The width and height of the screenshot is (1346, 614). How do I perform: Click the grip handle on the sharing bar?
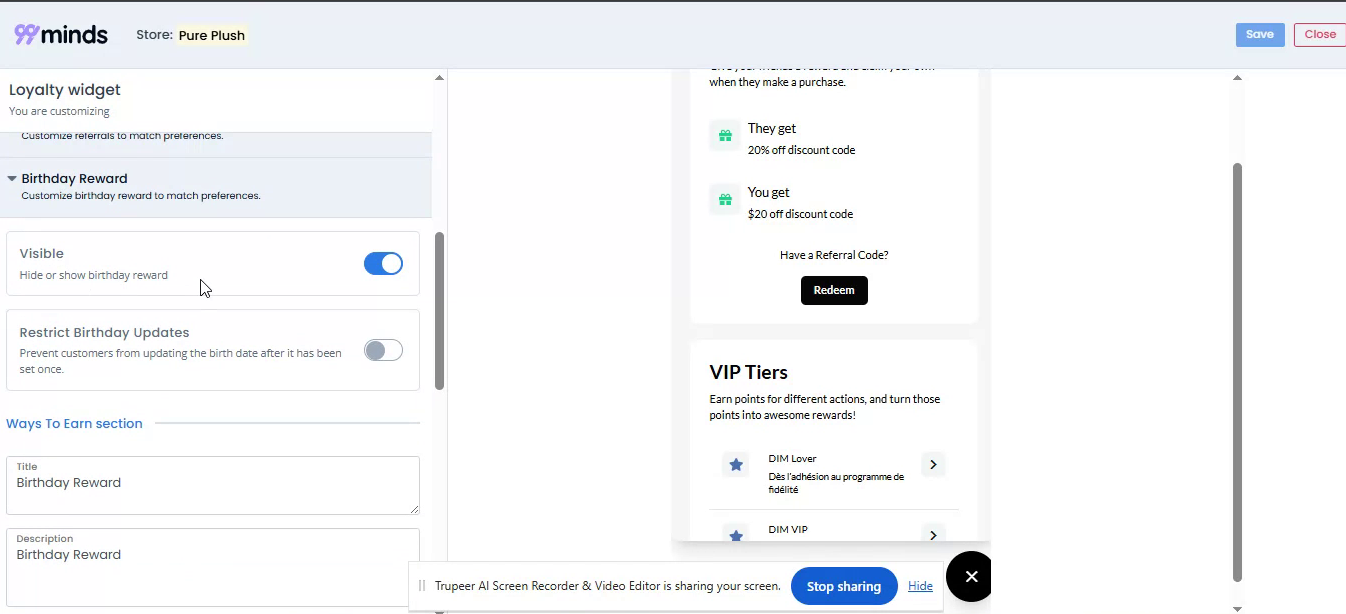422,586
